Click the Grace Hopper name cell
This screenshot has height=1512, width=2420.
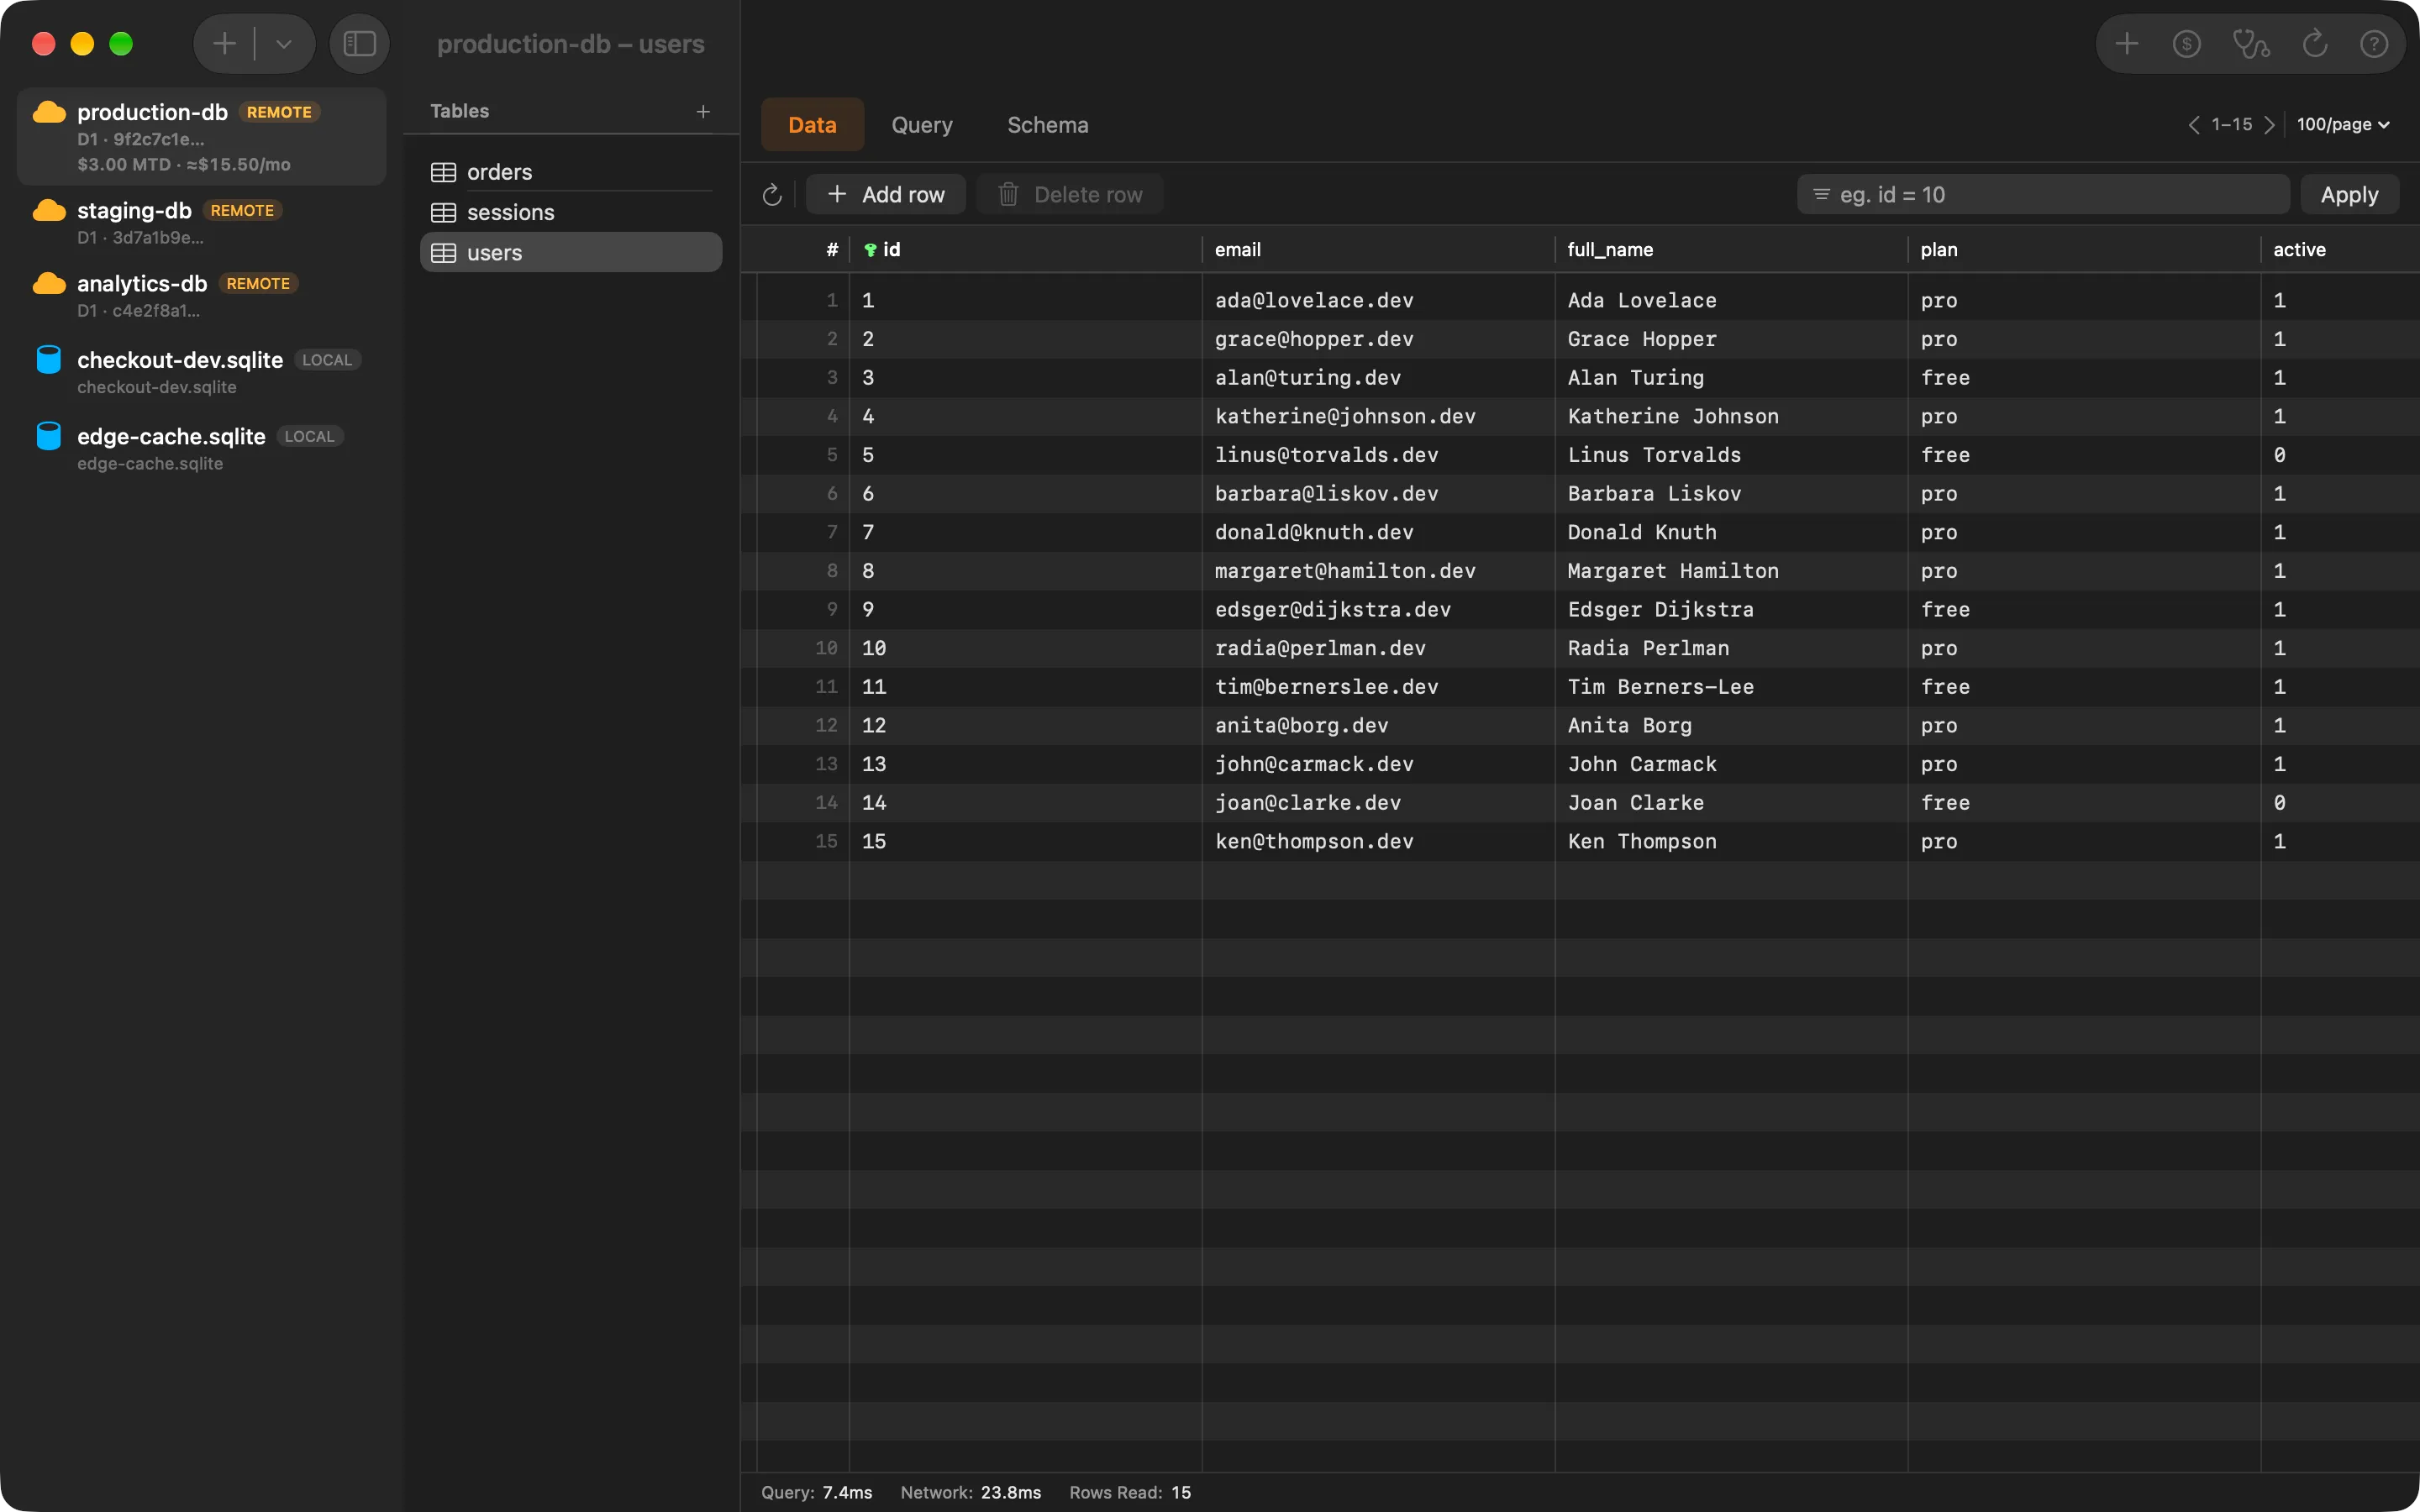1731,339
